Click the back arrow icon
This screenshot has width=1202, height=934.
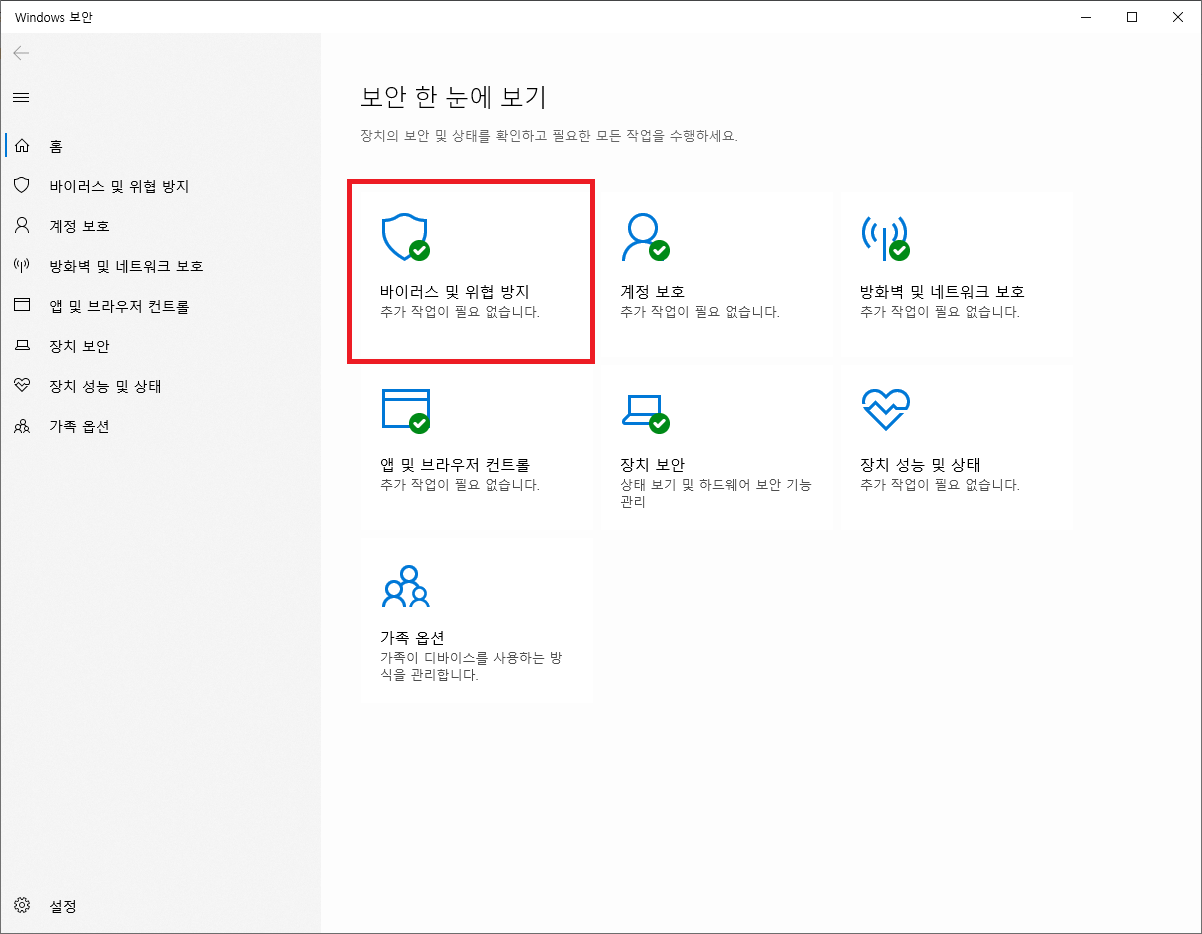tap(21, 54)
